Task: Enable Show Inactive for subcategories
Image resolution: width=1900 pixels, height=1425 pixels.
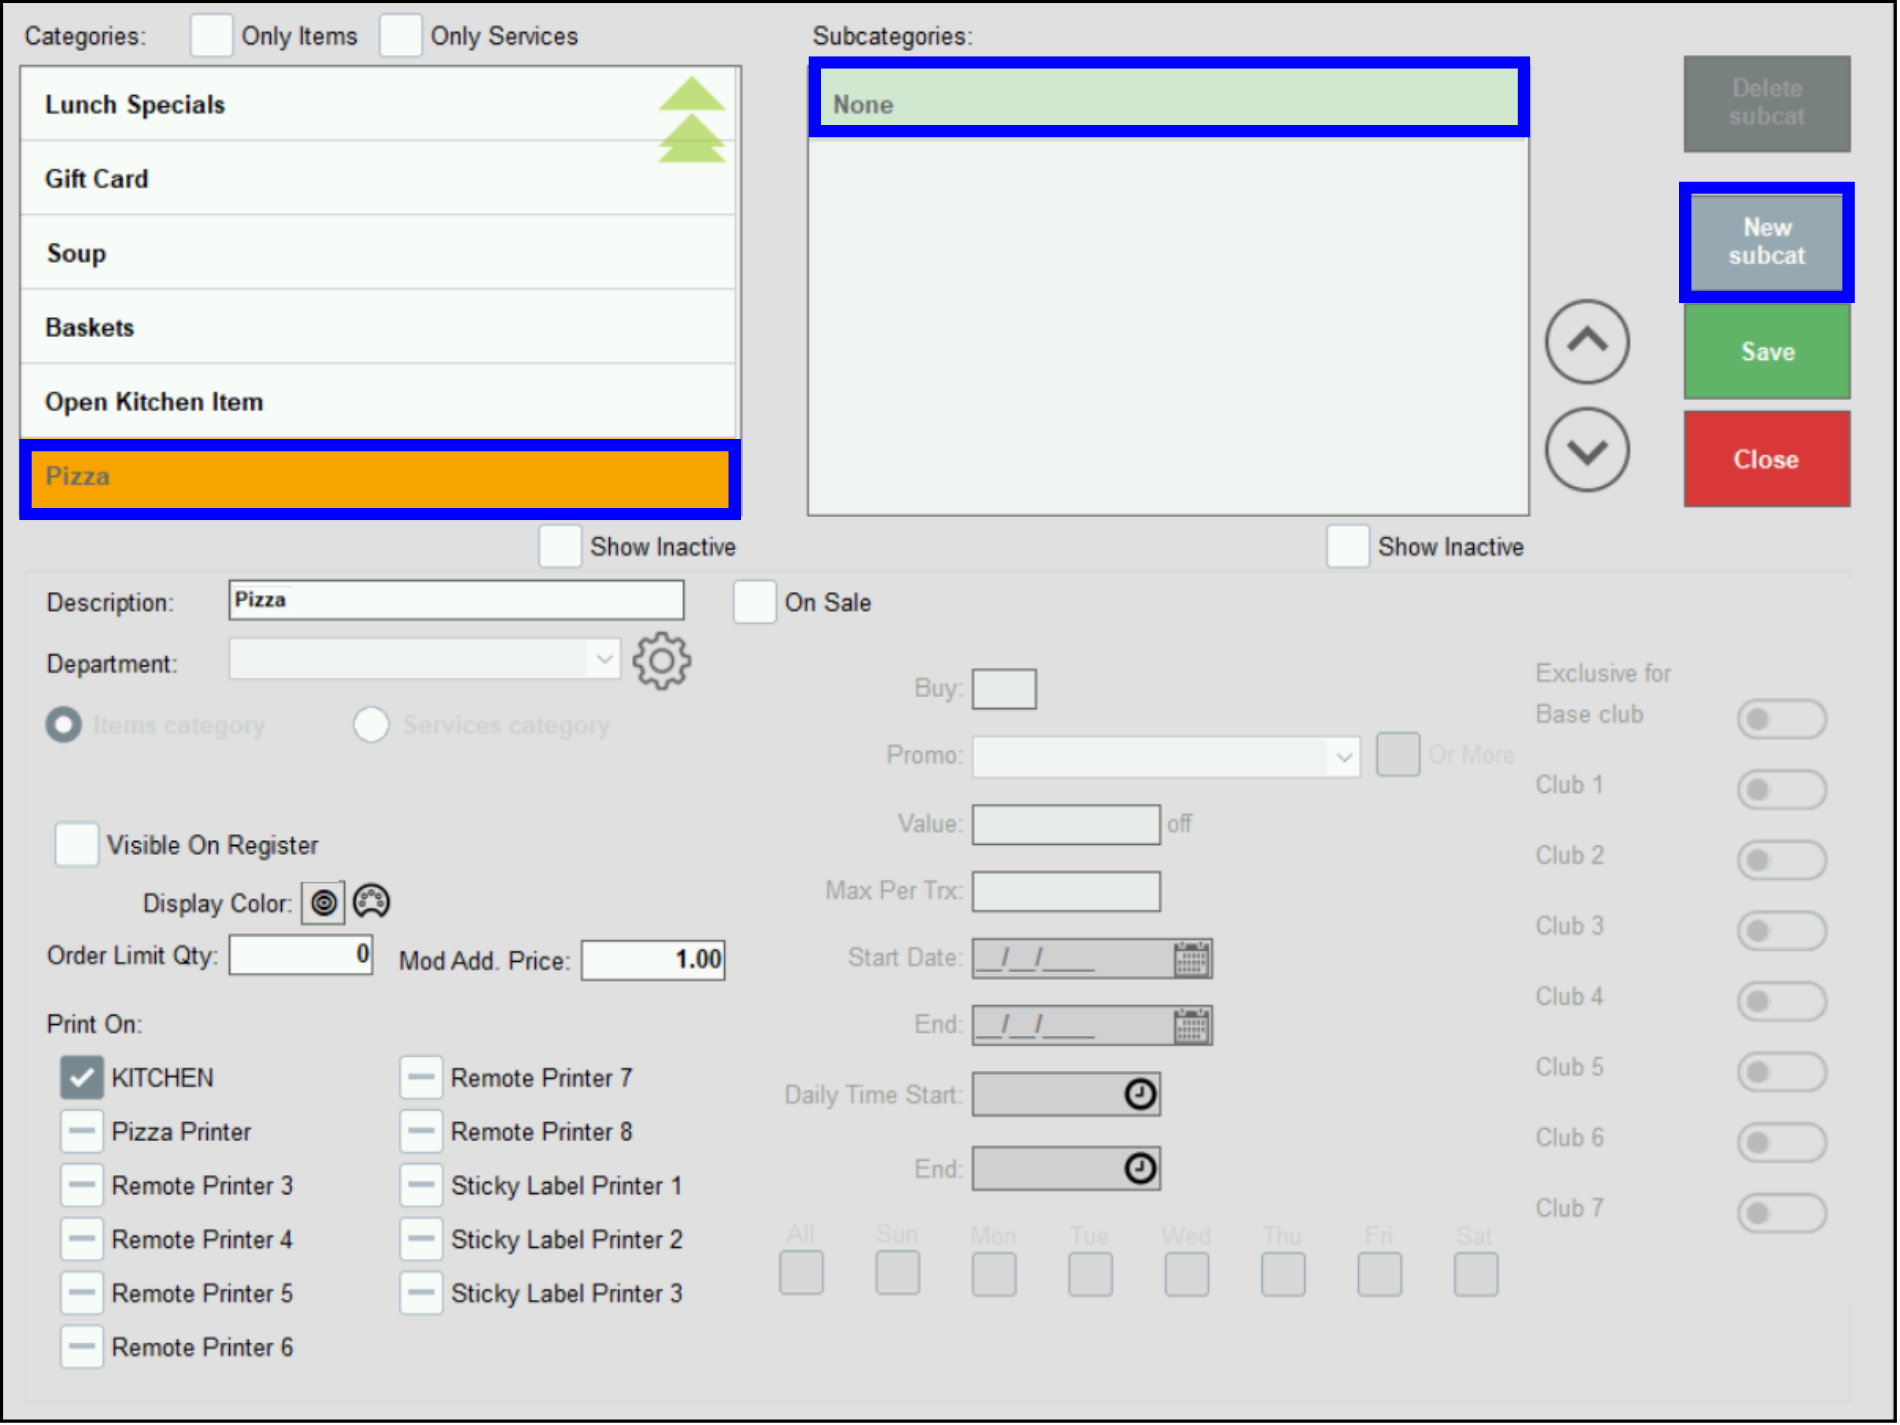Action: click(x=1350, y=548)
